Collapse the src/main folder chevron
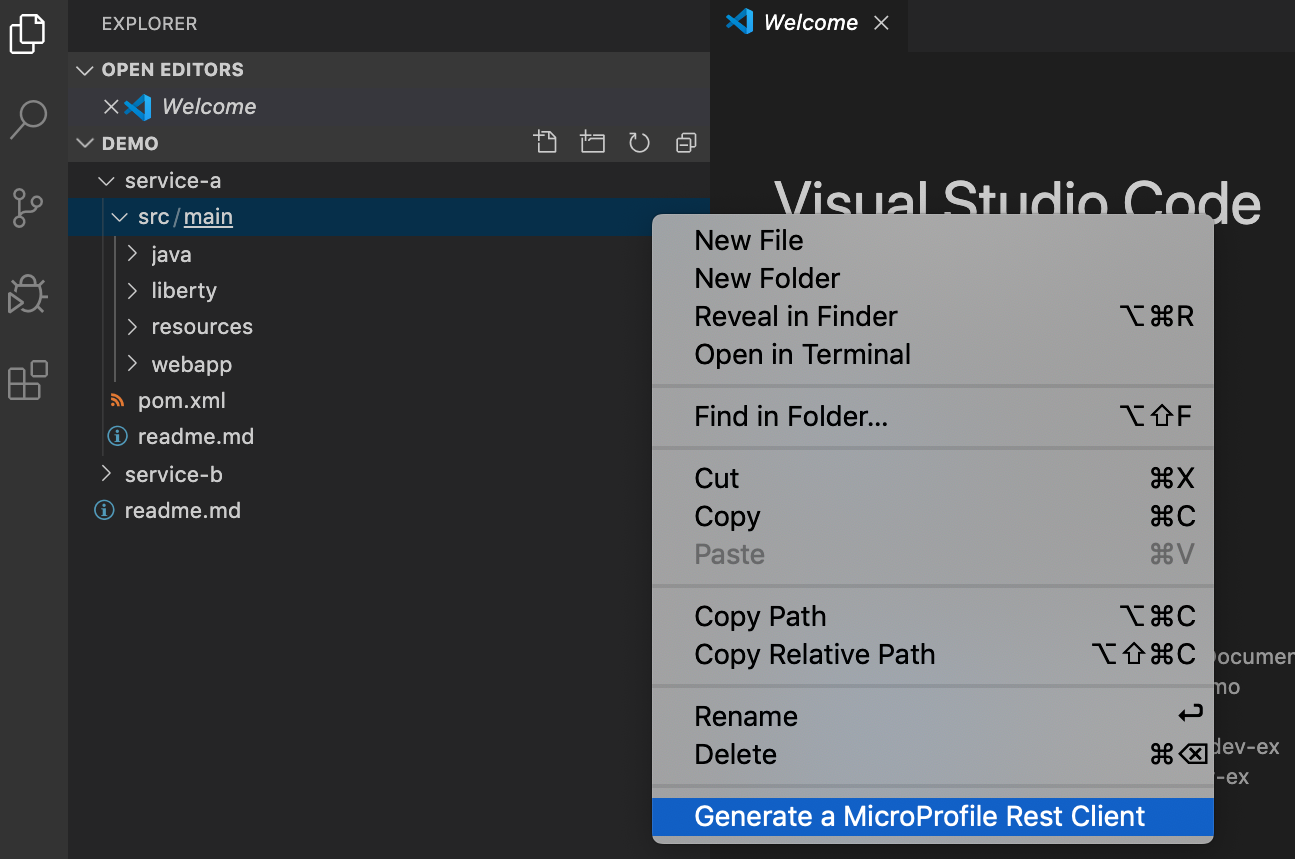Screen dimensions: 1295x859 pyautogui.click(x=120, y=217)
